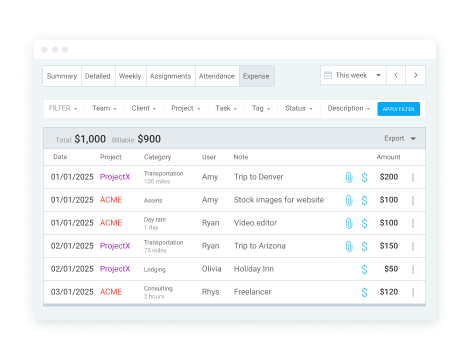Open more options for Trip to Arizona row
The width and height of the screenshot is (470, 360).
(413, 246)
